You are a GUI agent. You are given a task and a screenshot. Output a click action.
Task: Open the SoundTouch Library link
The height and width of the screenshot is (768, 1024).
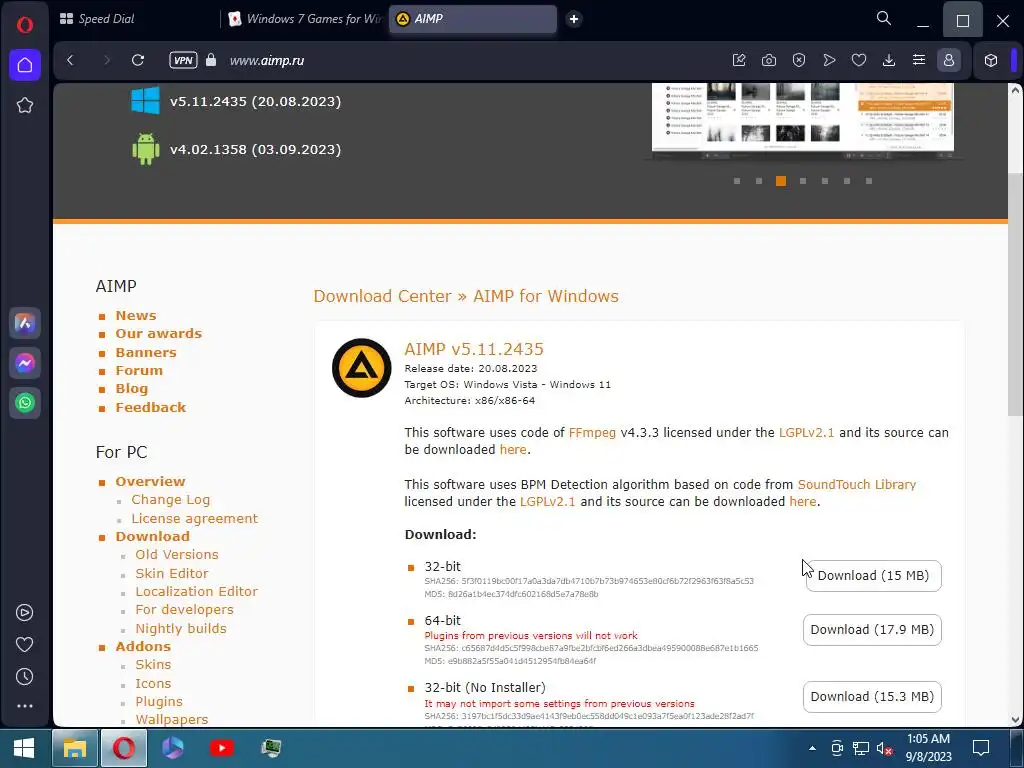pos(857,485)
